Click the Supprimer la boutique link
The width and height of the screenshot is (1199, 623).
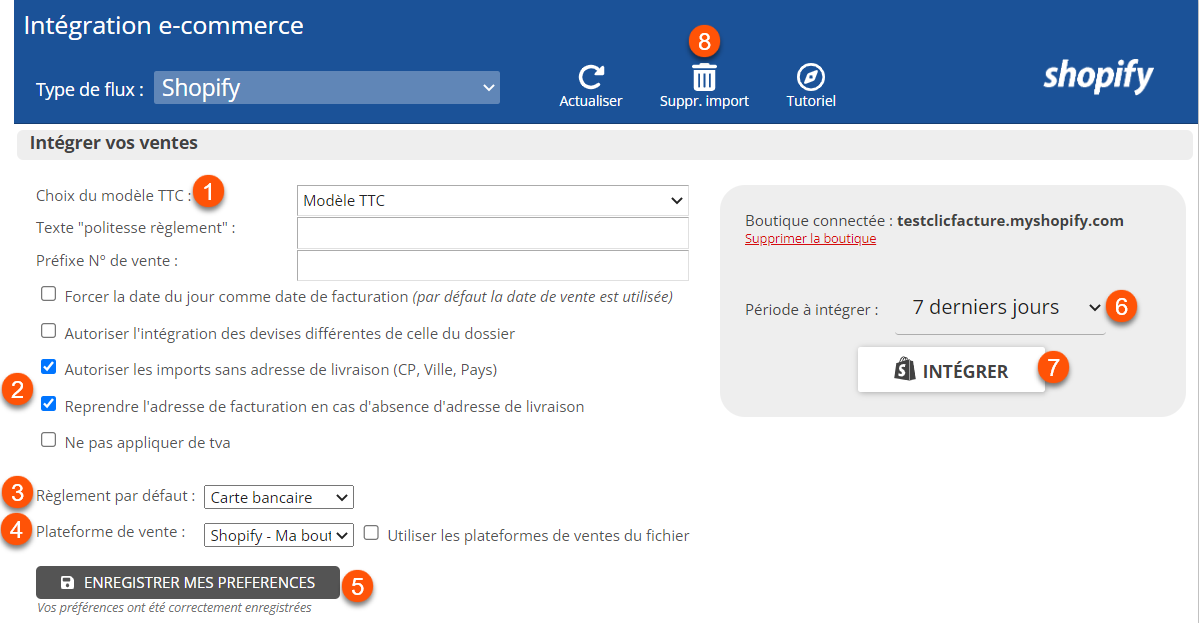tap(811, 238)
